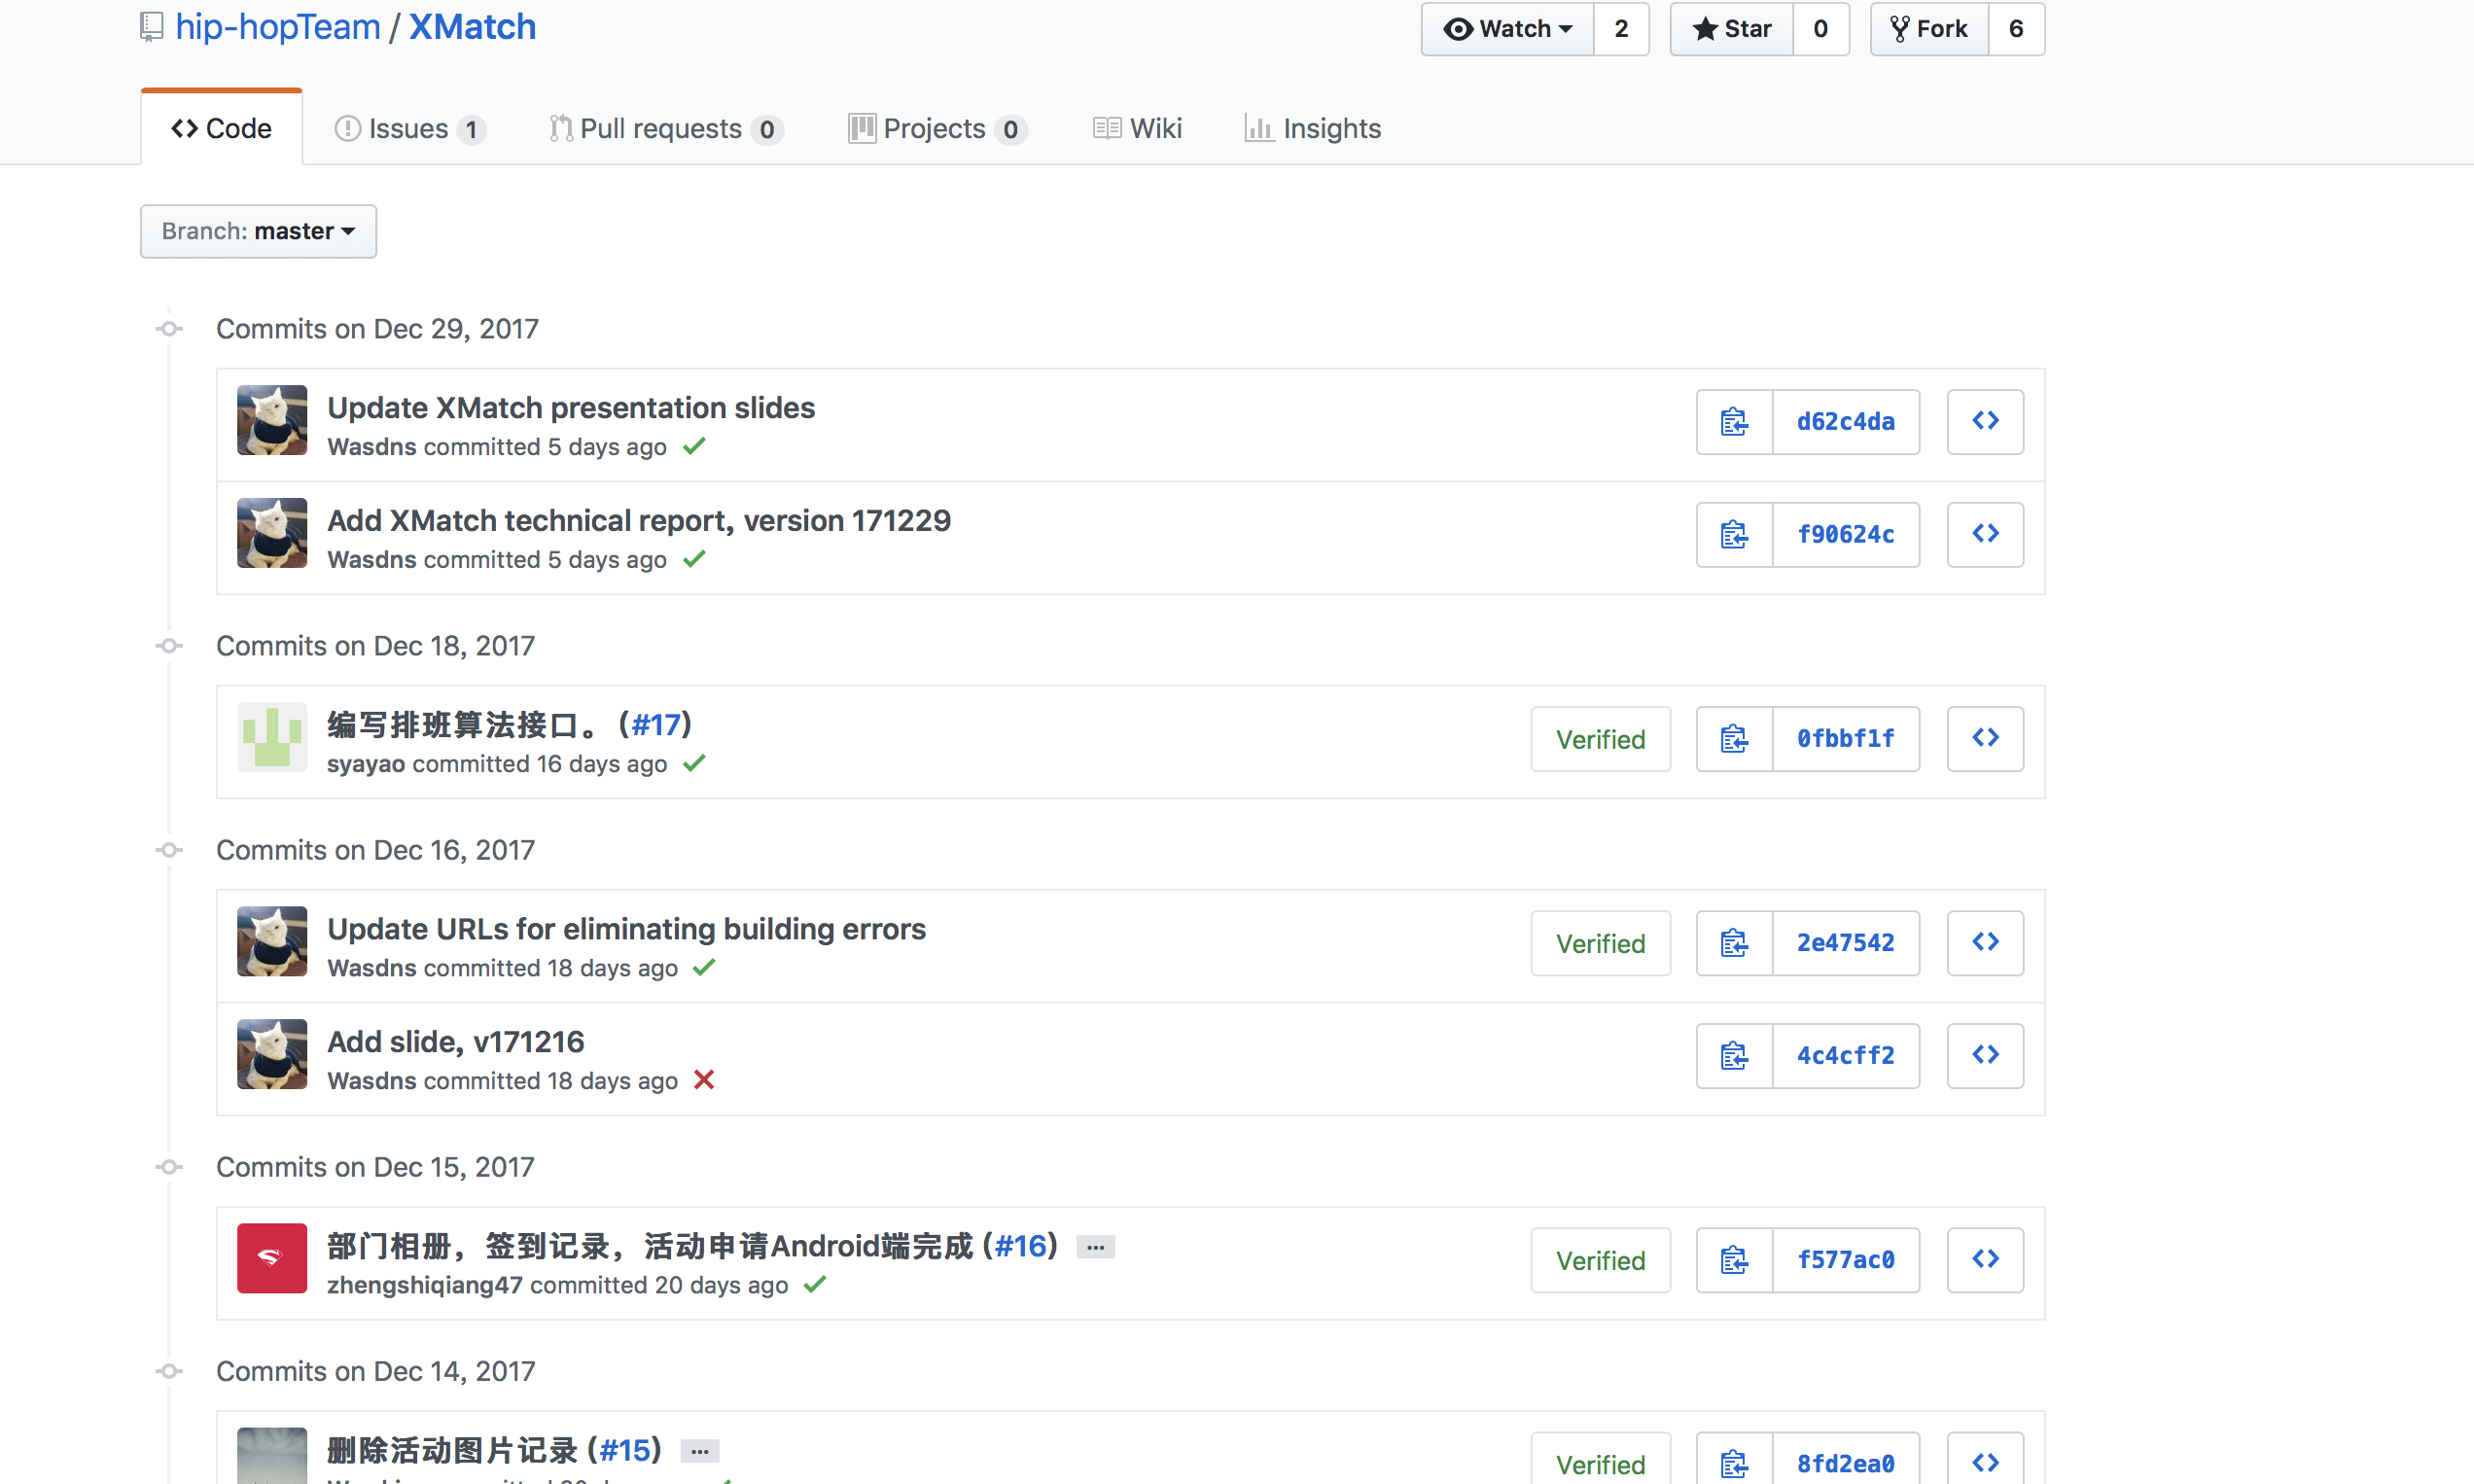This screenshot has width=2474, height=1484.
Task: Browse repository at commit 2e47542
Action: [x=1985, y=943]
